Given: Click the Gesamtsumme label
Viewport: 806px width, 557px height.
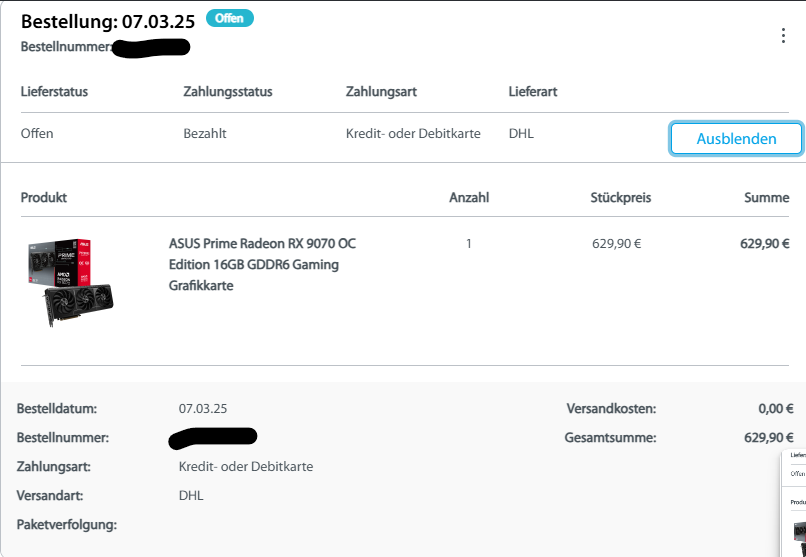Looking at the screenshot, I should pyautogui.click(x=610, y=438).
